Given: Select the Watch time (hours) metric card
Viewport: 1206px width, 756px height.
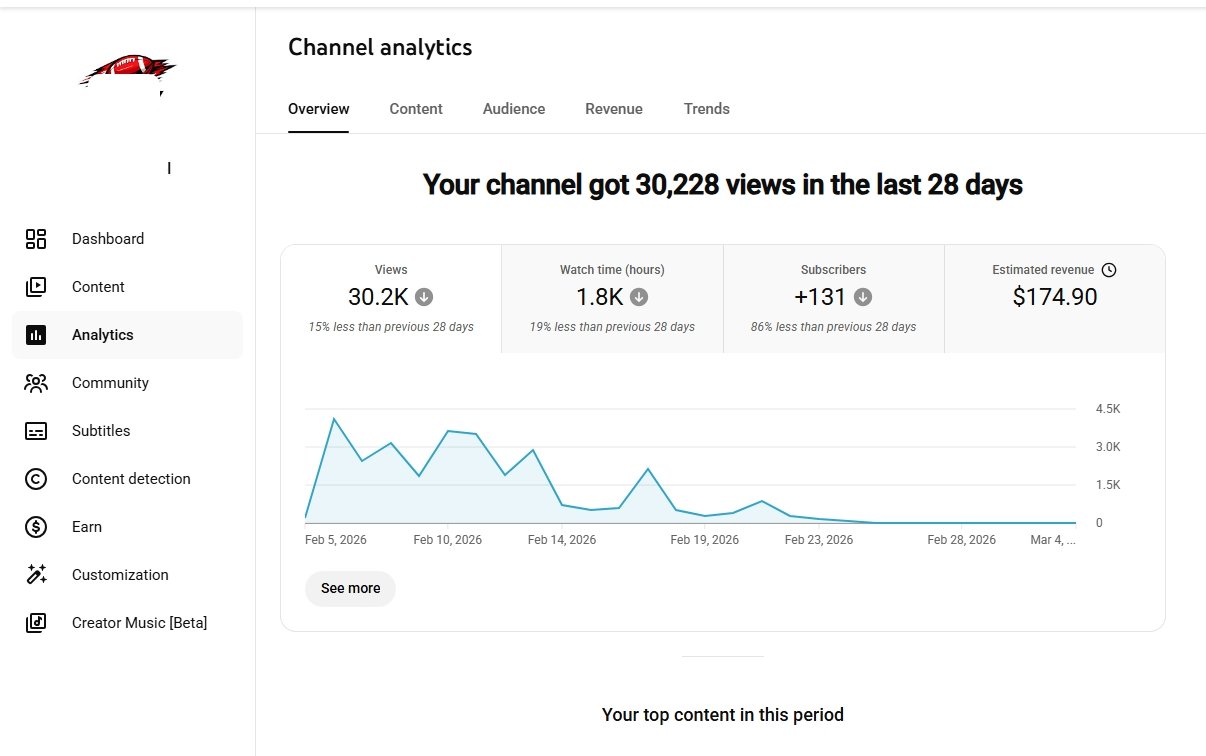Looking at the screenshot, I should tap(612, 298).
